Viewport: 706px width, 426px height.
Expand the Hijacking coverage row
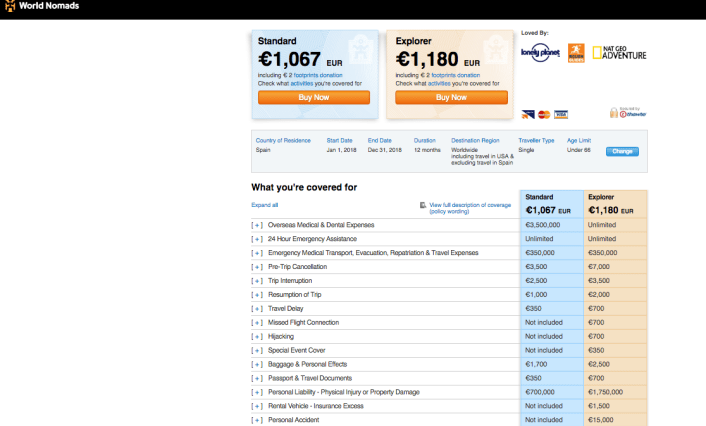(x=257, y=337)
